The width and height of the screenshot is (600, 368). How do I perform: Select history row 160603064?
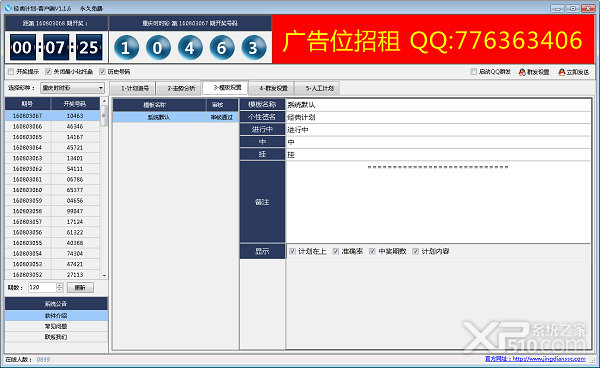[52, 147]
